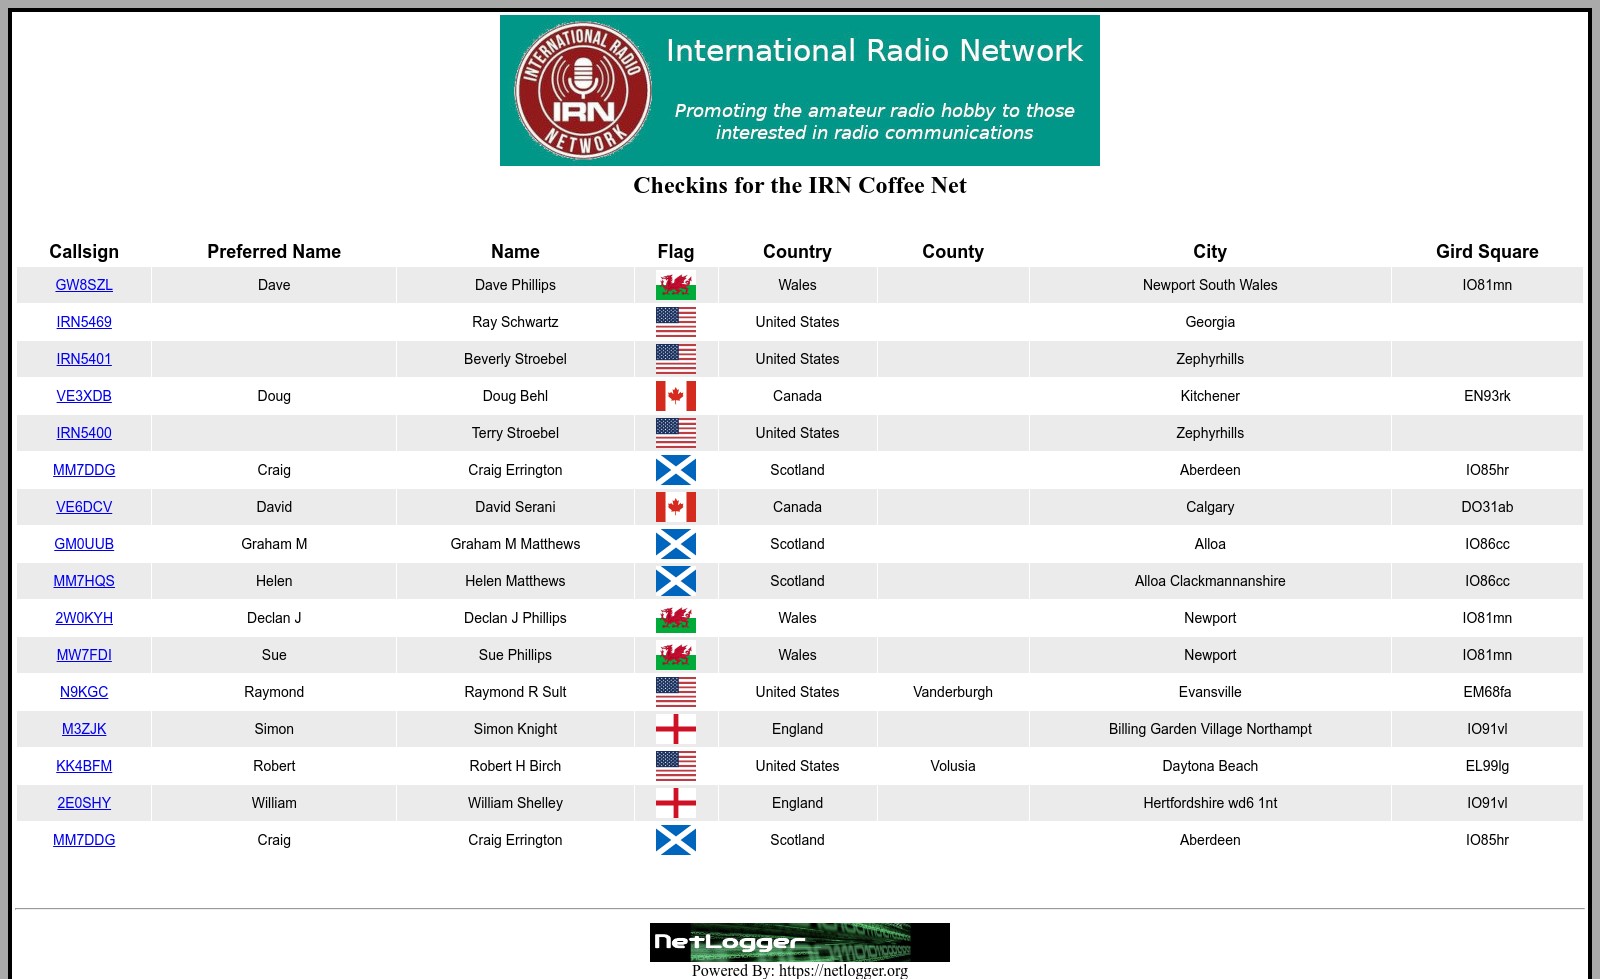Open the 2E0SHY callsign link

tap(84, 803)
